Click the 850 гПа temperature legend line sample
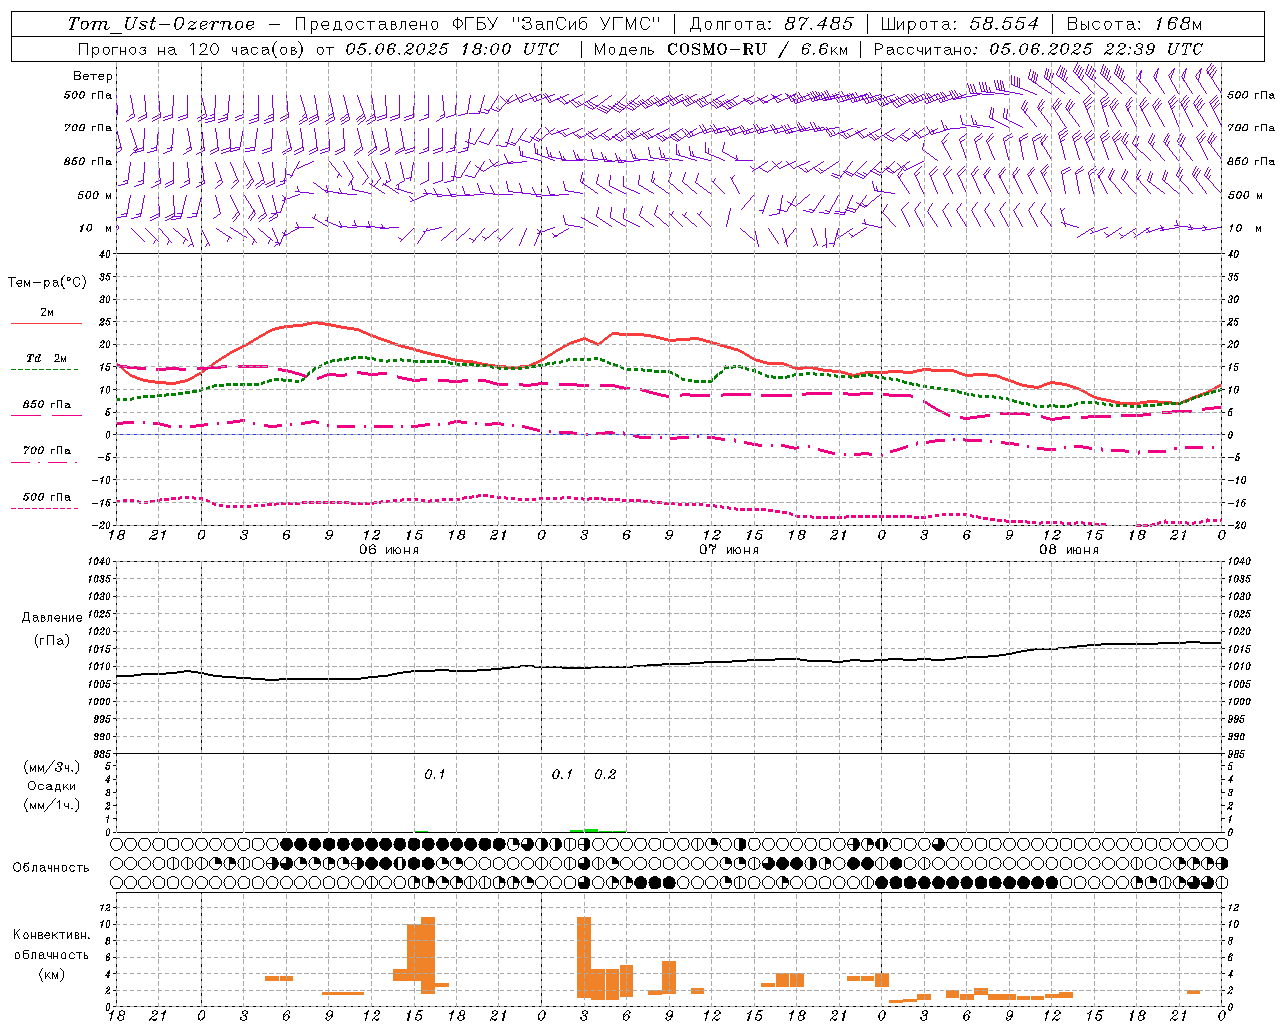 pyautogui.click(x=46, y=416)
